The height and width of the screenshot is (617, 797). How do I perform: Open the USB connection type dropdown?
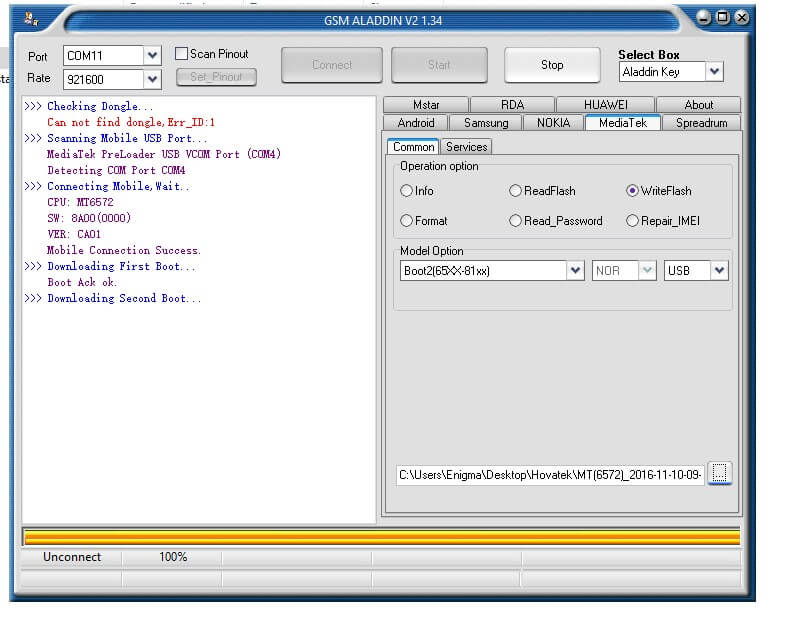coord(719,270)
